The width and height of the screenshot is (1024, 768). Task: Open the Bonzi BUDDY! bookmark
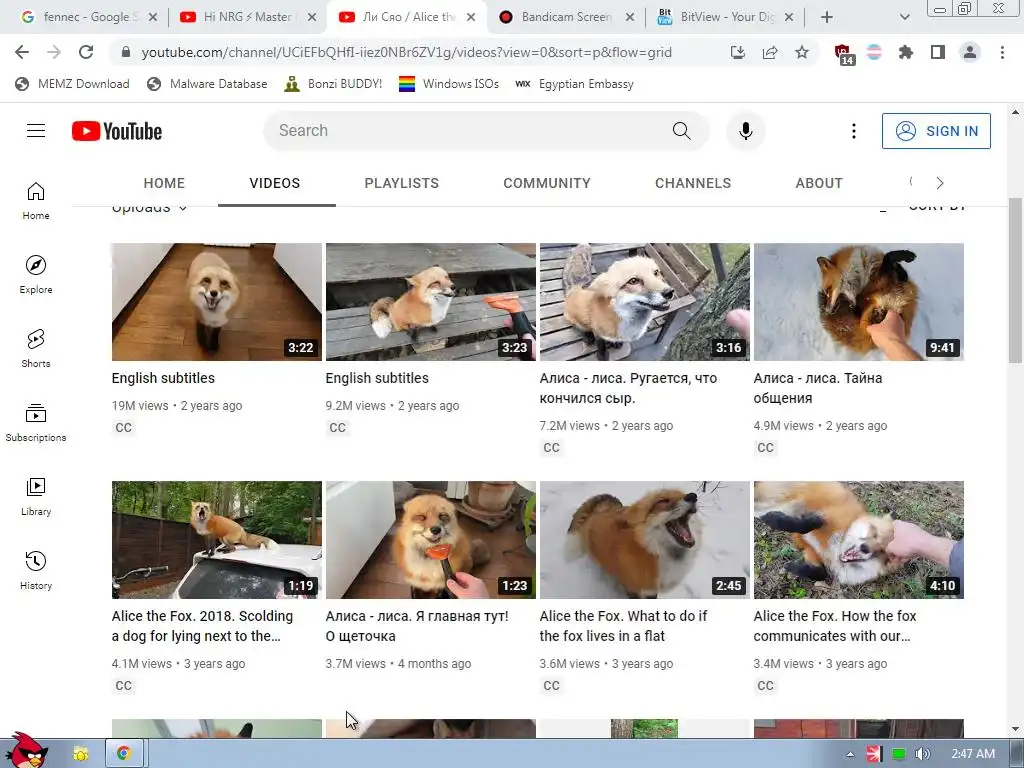tap(334, 84)
